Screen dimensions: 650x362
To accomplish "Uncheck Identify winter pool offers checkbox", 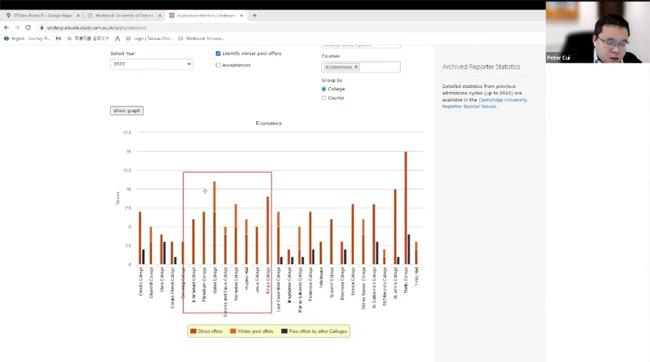I will [218, 53].
